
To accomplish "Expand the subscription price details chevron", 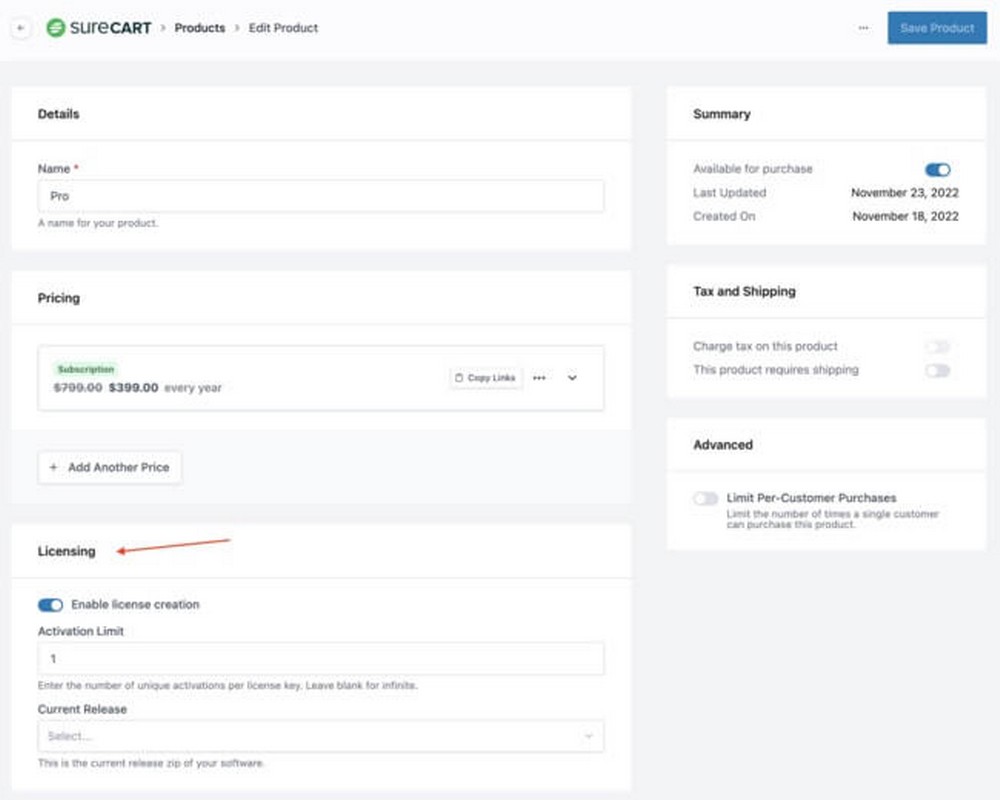I will 572,377.
